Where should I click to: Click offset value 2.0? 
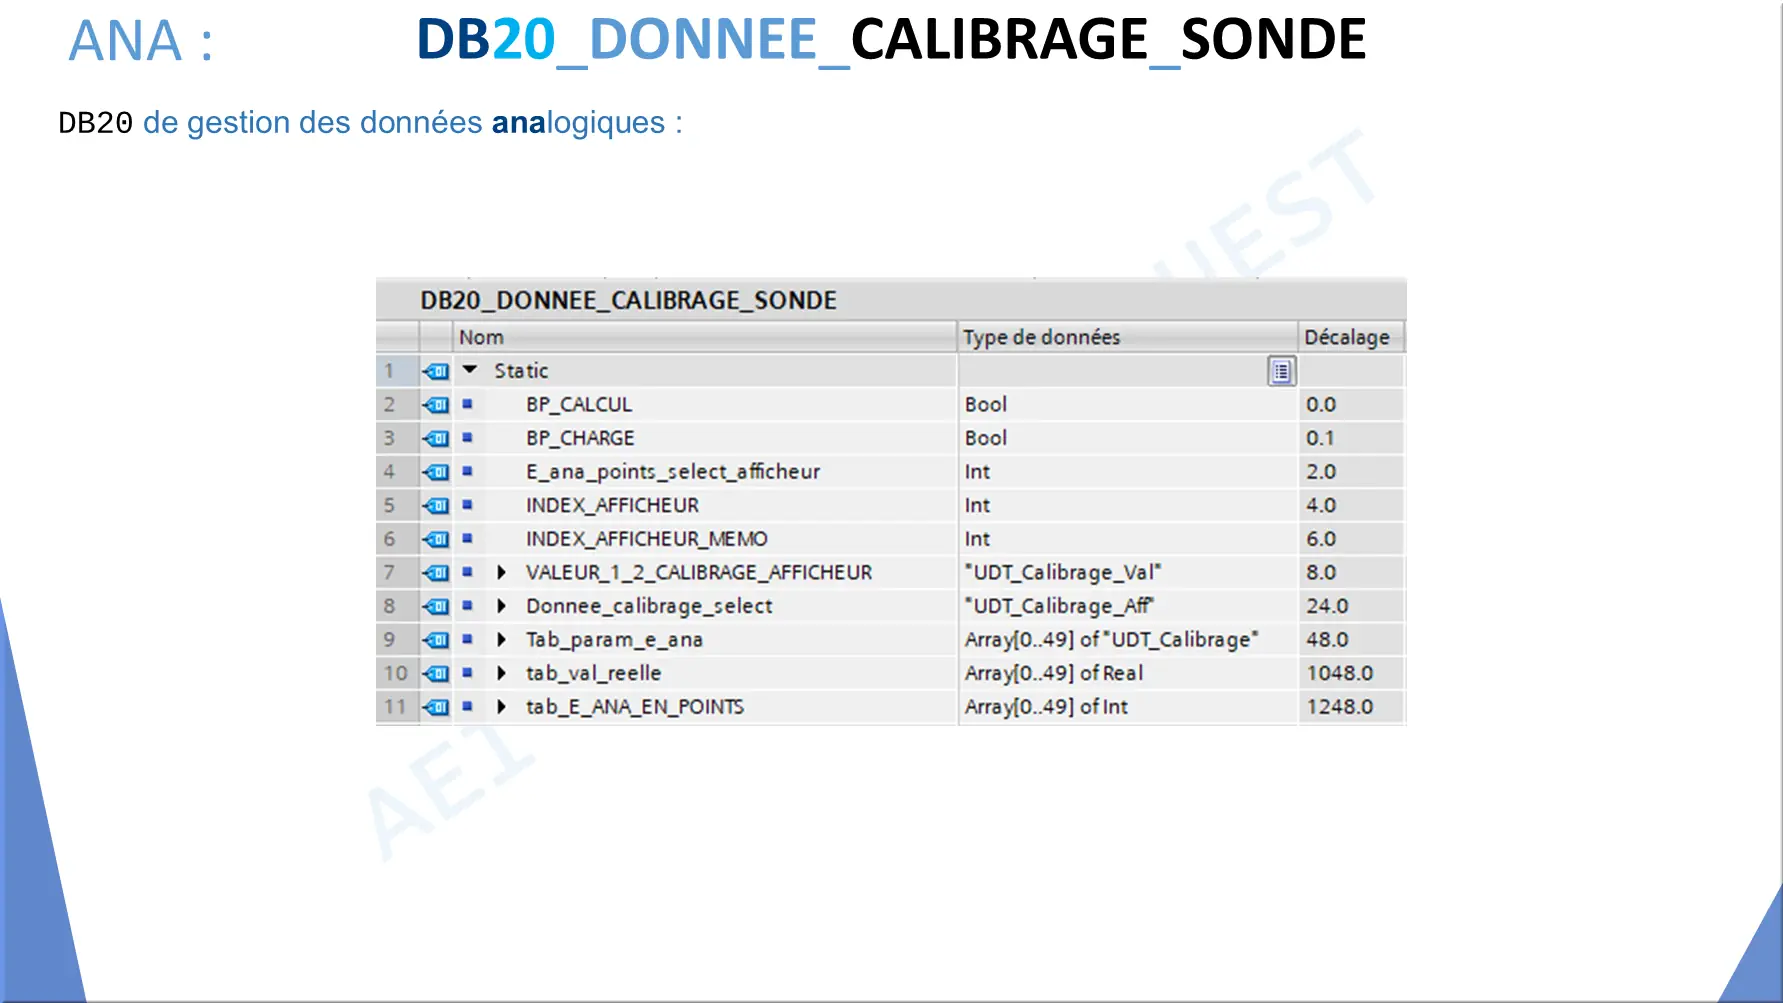point(1321,472)
